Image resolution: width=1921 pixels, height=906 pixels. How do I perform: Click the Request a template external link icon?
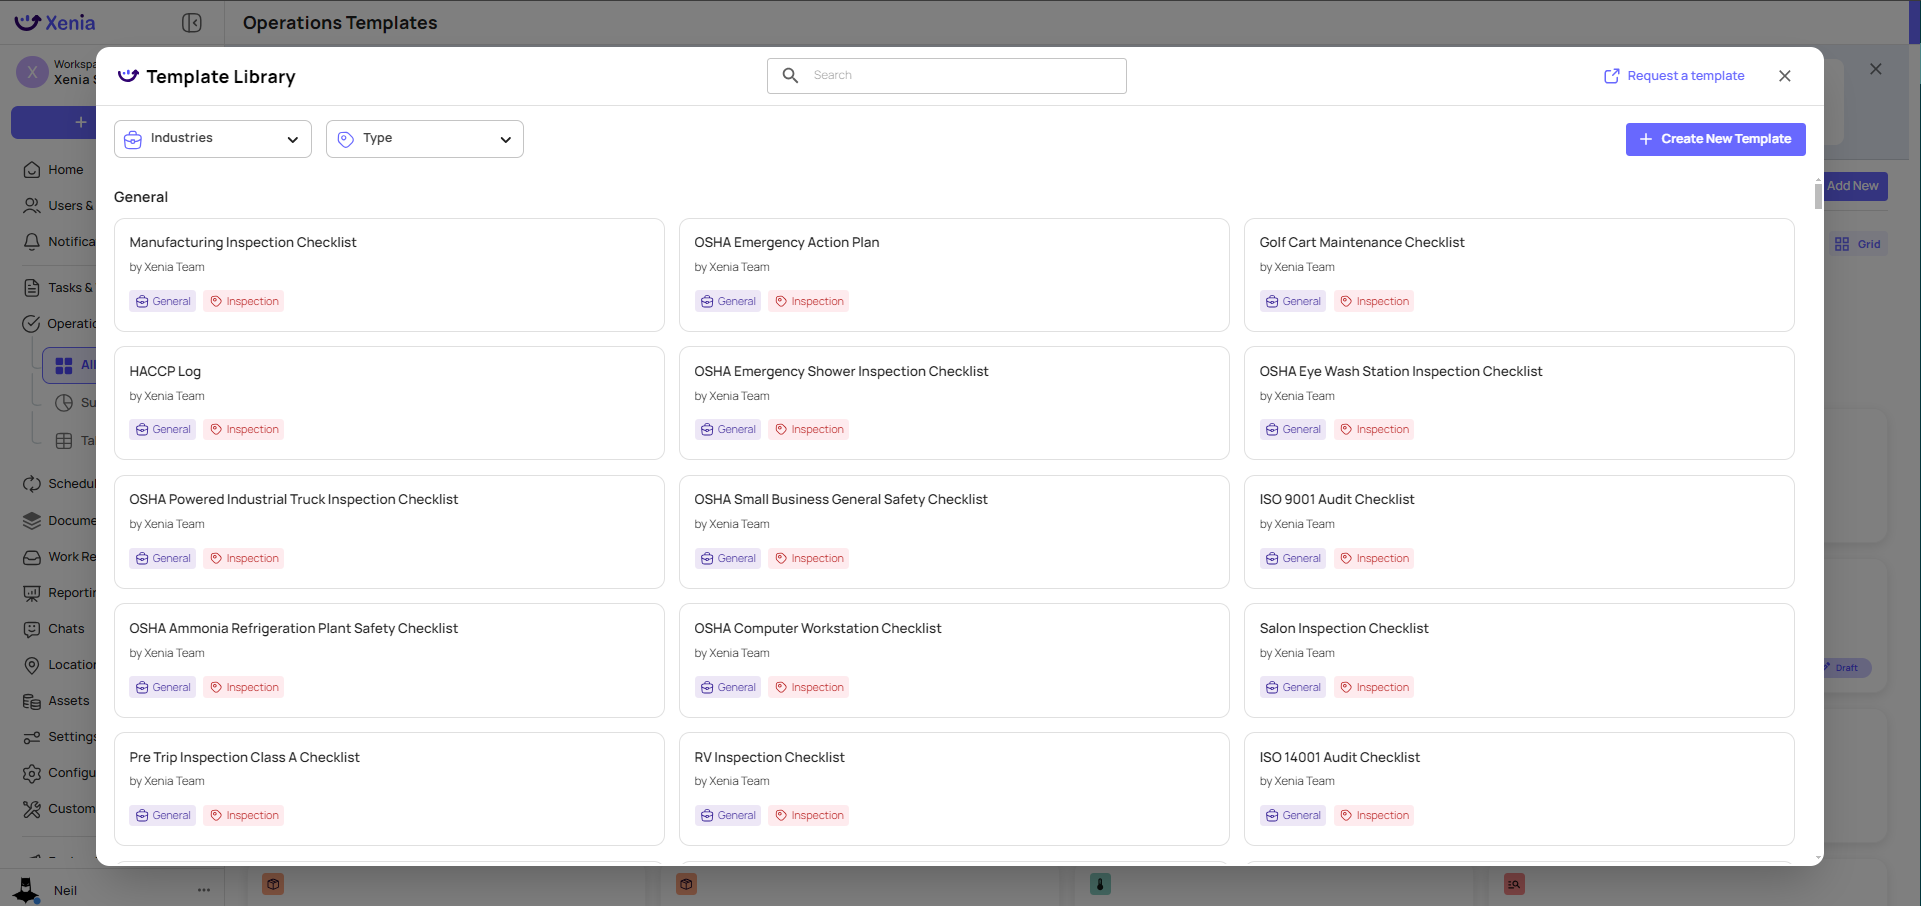pyautogui.click(x=1611, y=76)
